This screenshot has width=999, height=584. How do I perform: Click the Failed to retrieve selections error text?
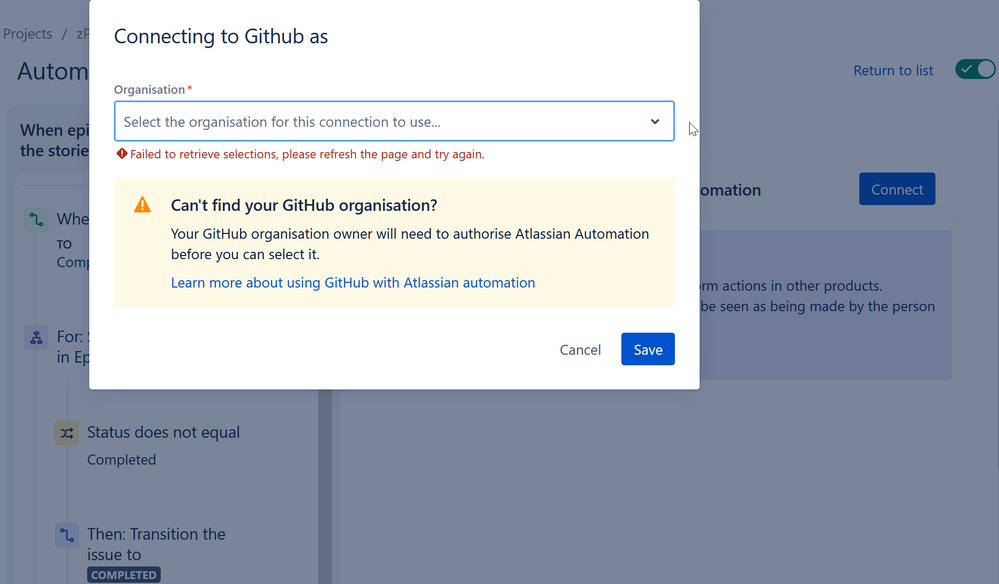307,154
